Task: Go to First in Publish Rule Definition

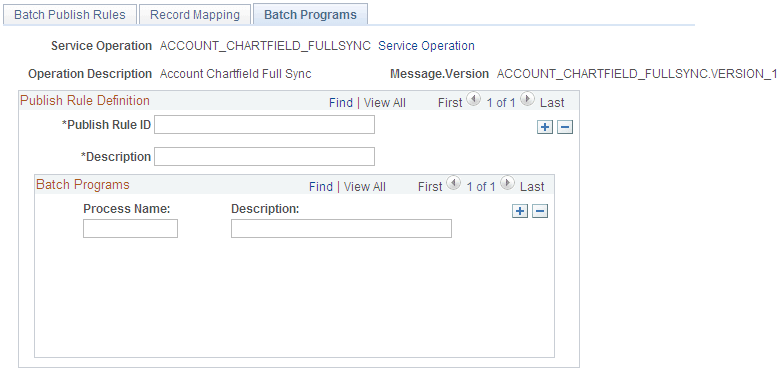Action: coord(450,103)
